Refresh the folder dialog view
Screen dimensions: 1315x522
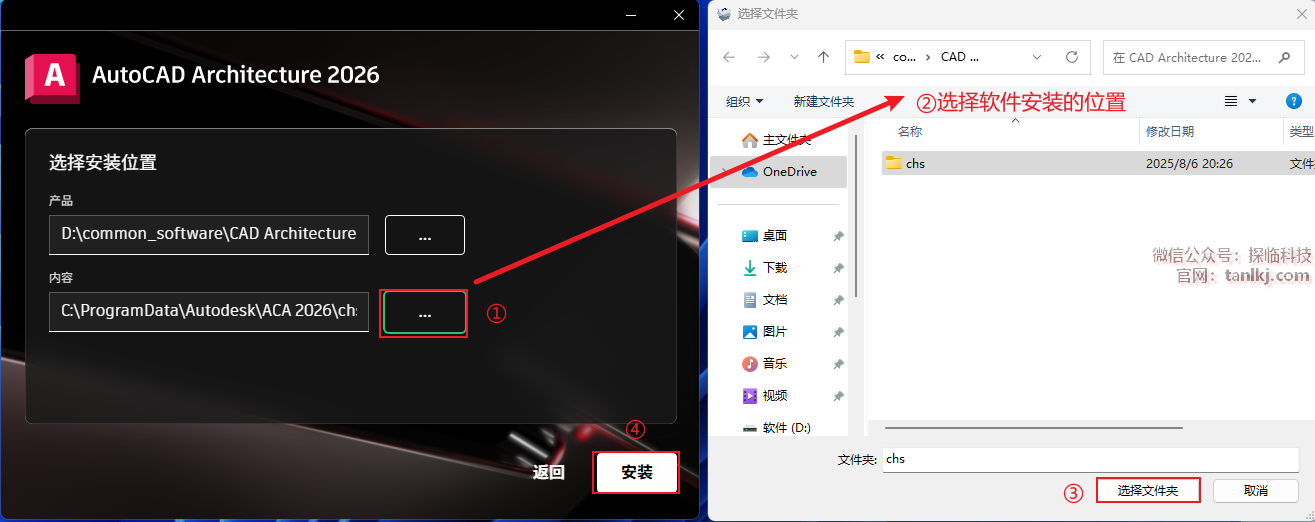[1072, 57]
